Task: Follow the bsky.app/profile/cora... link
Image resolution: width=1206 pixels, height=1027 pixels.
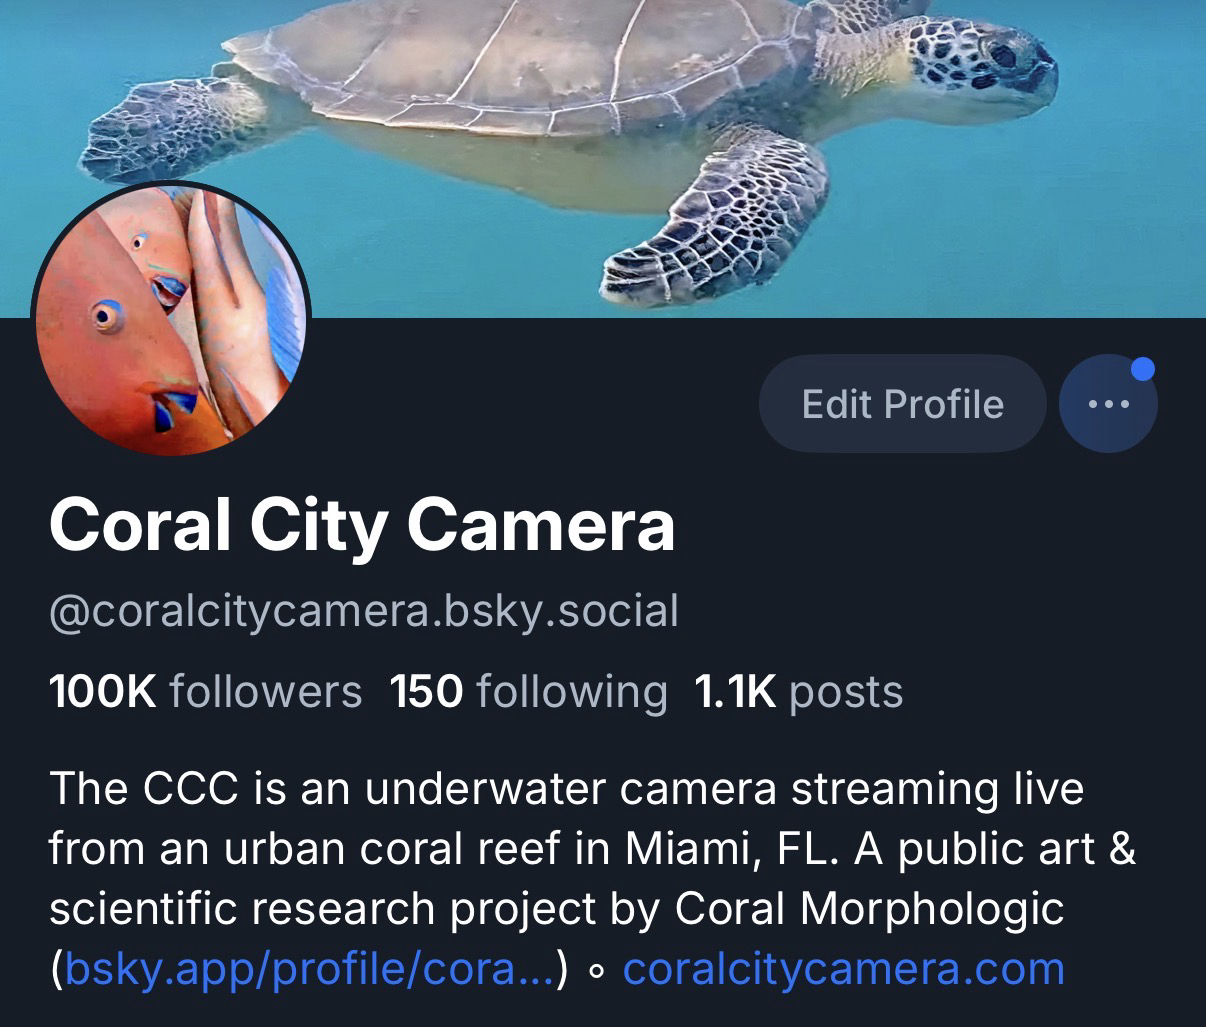Action: coord(309,969)
